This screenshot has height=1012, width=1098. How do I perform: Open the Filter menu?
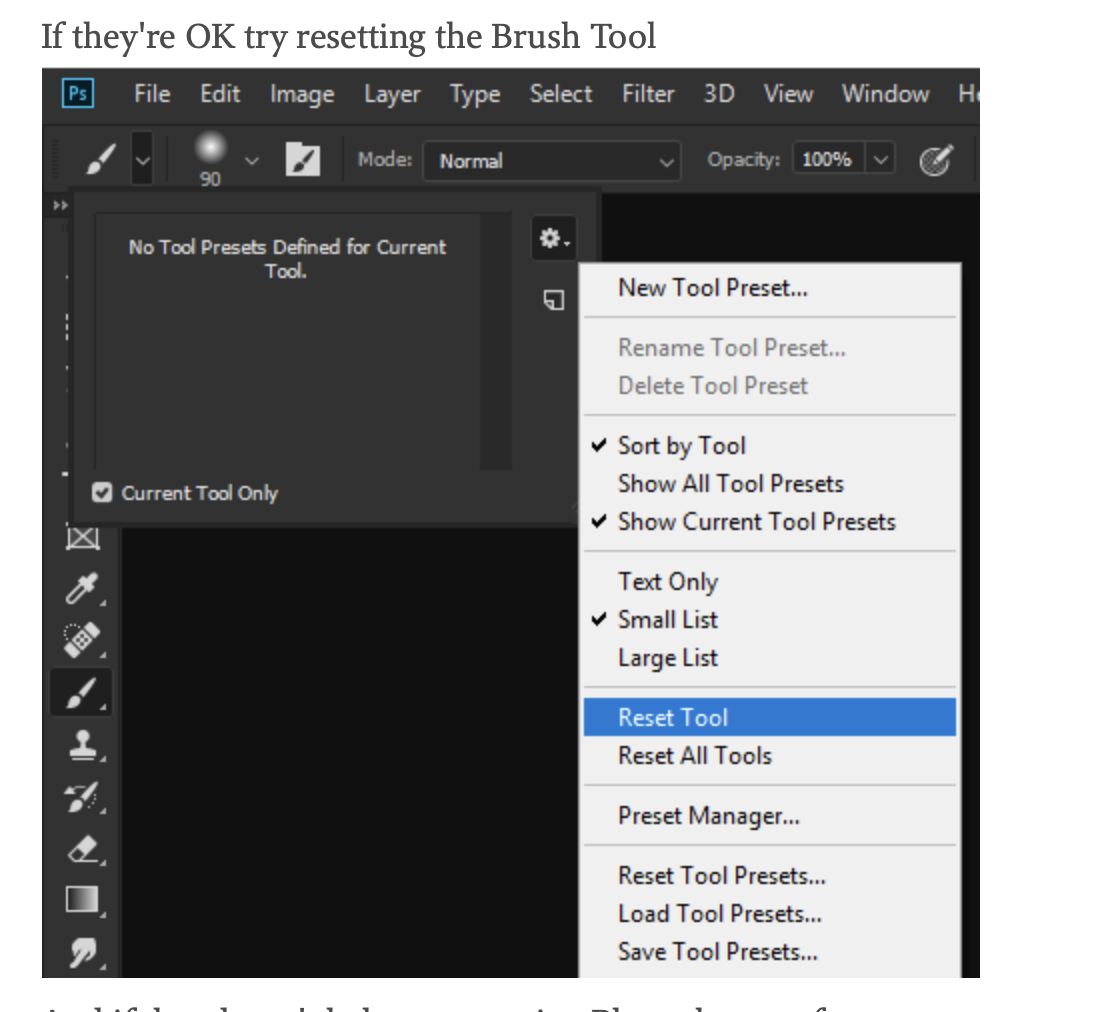tap(648, 93)
